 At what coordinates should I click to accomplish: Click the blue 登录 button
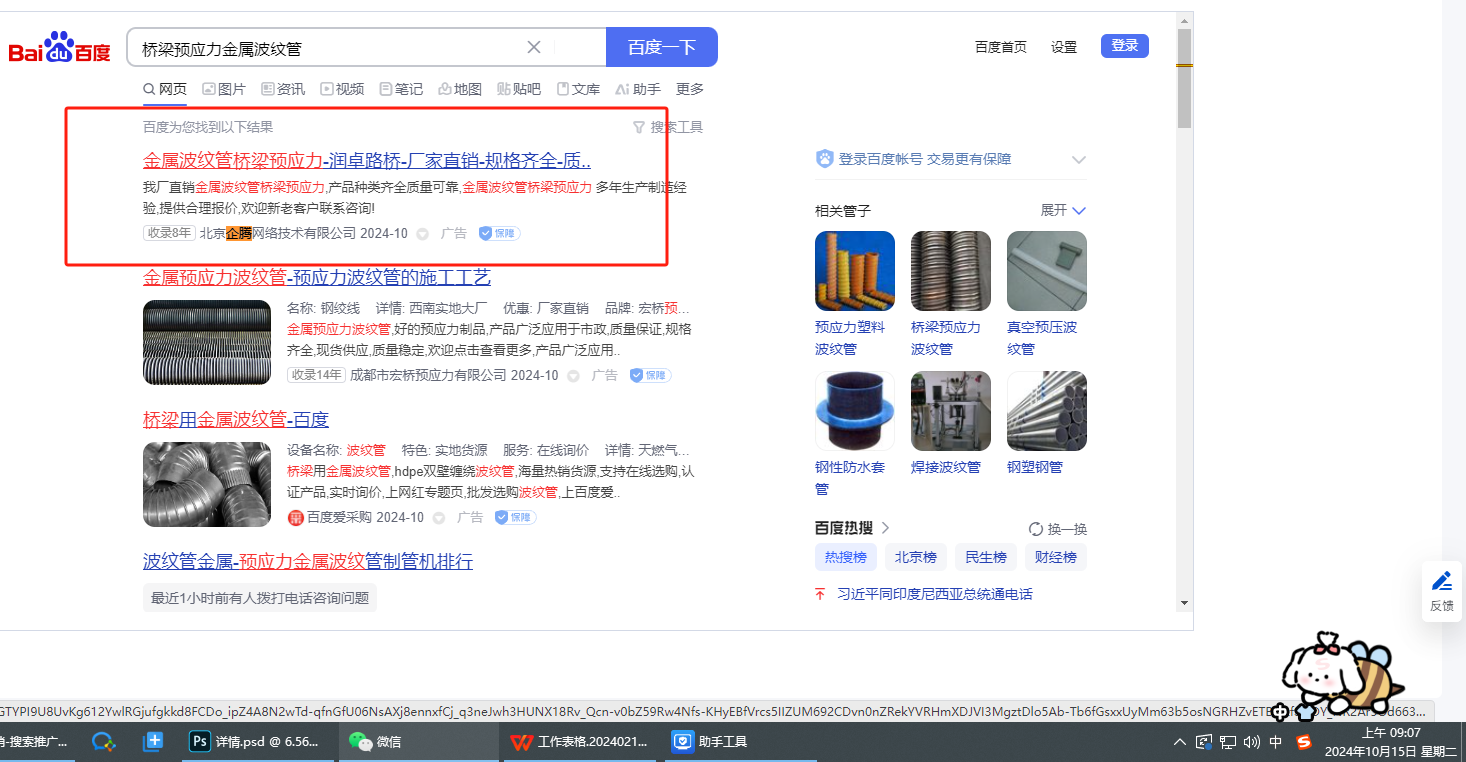click(x=1125, y=46)
